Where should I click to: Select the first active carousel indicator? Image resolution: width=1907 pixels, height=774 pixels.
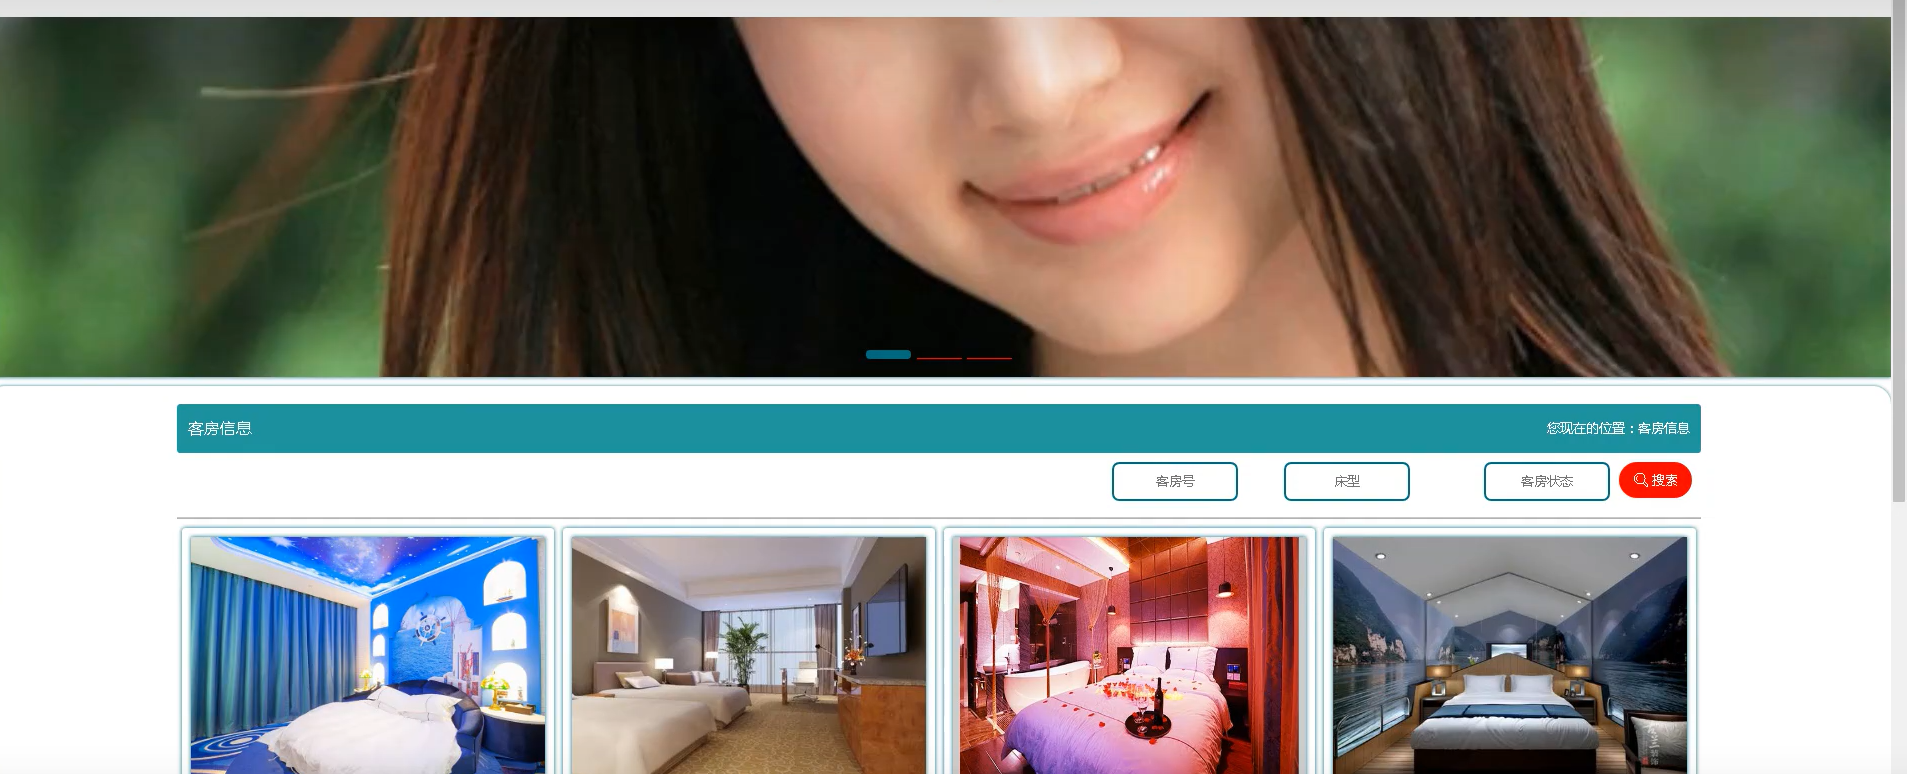888,354
